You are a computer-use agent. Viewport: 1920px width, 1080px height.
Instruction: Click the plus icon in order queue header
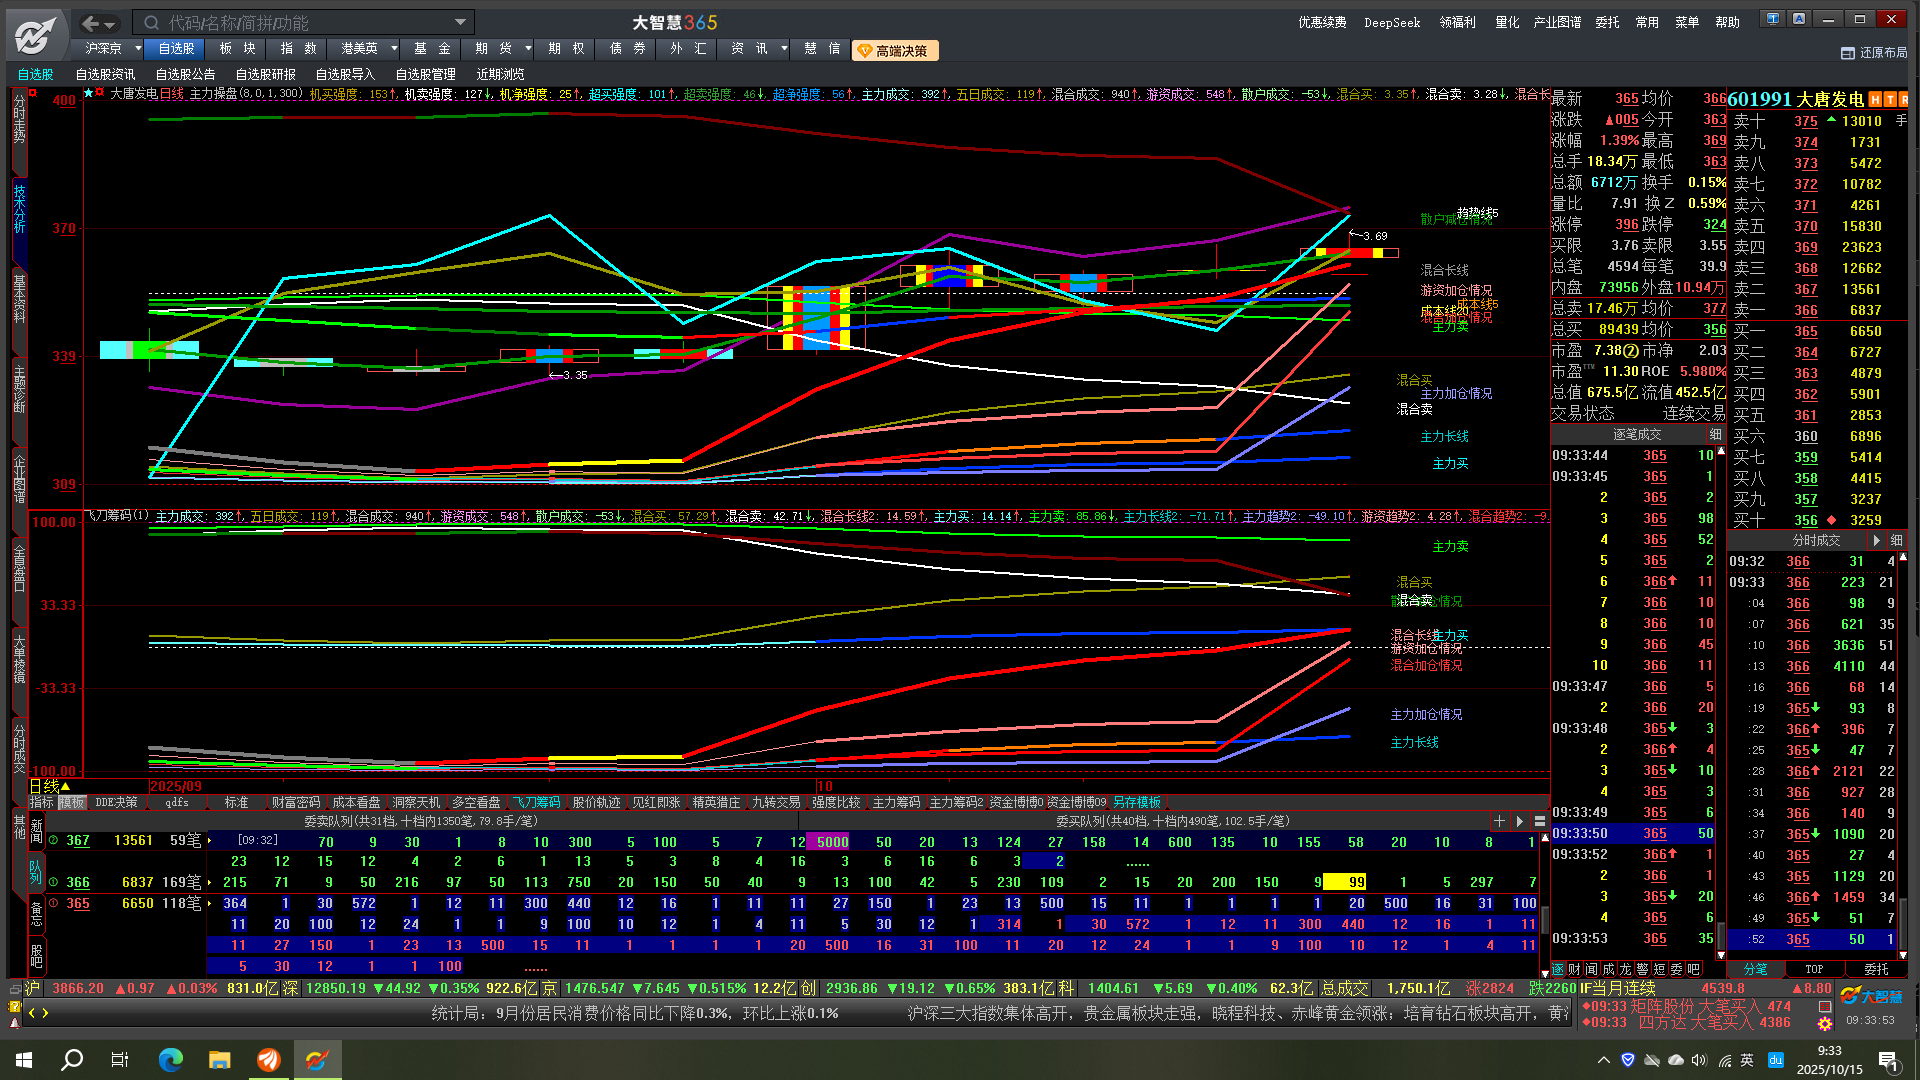[x=1498, y=821]
